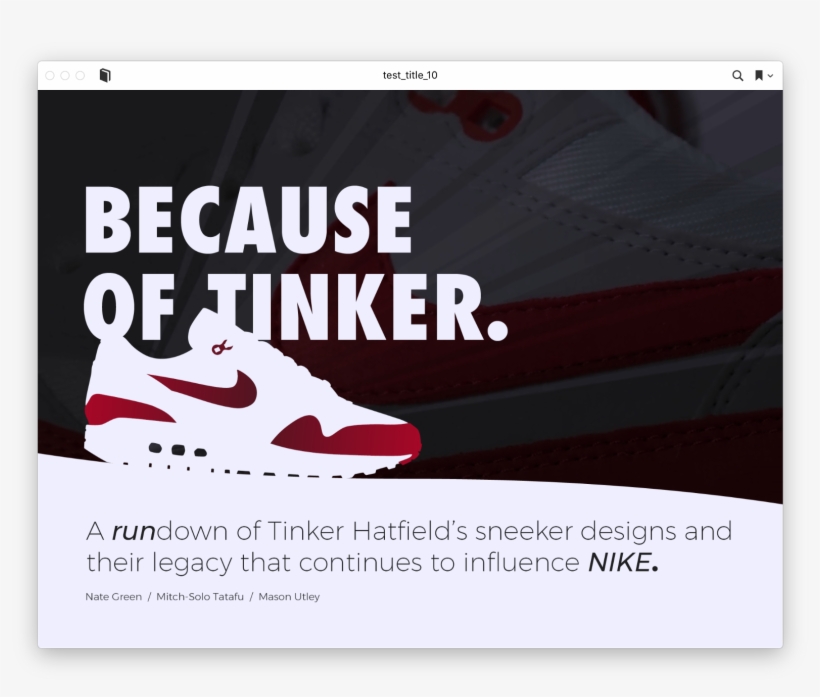Image resolution: width=820 pixels, height=697 pixels.
Task: Select the author name Mitch-Solo Tatafu
Action: (x=200, y=597)
